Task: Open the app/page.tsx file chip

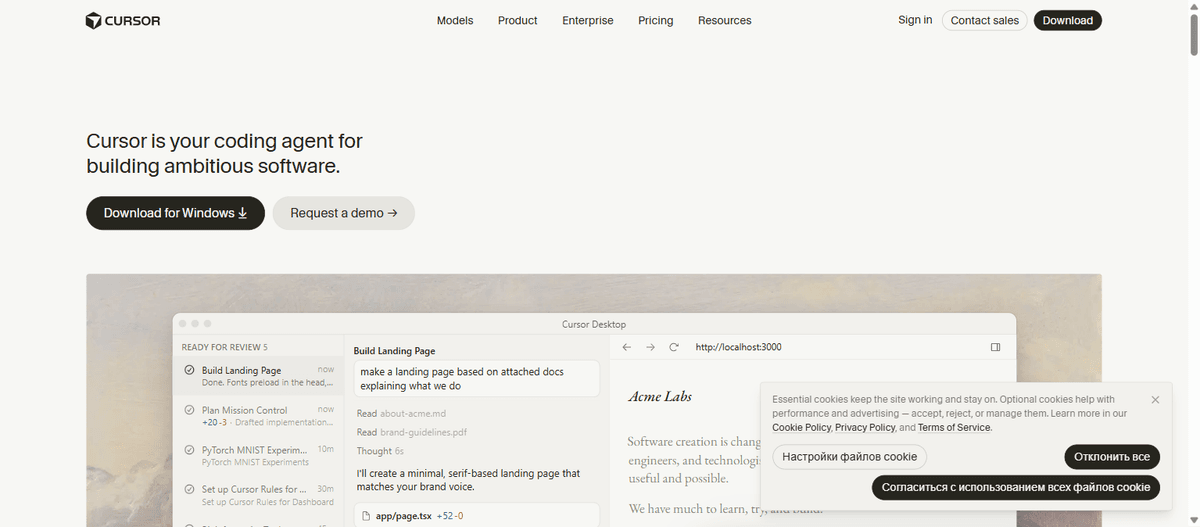Action: (476, 516)
